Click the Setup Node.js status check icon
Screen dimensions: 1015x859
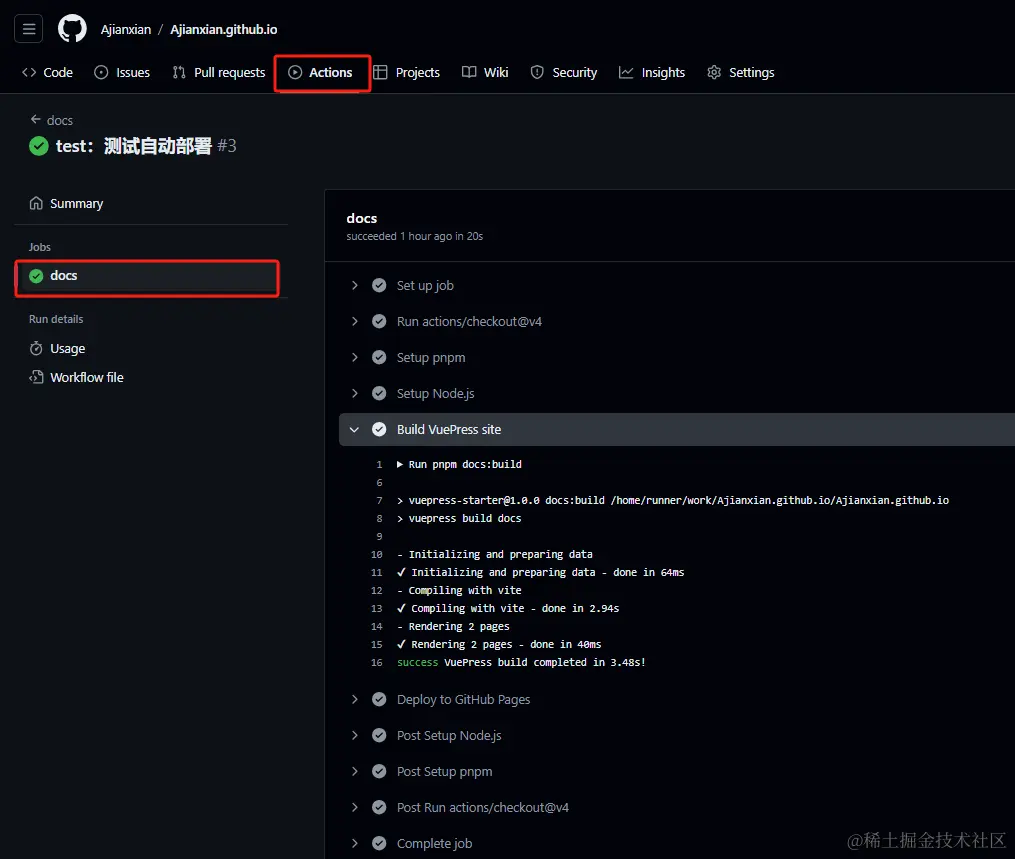click(x=379, y=394)
